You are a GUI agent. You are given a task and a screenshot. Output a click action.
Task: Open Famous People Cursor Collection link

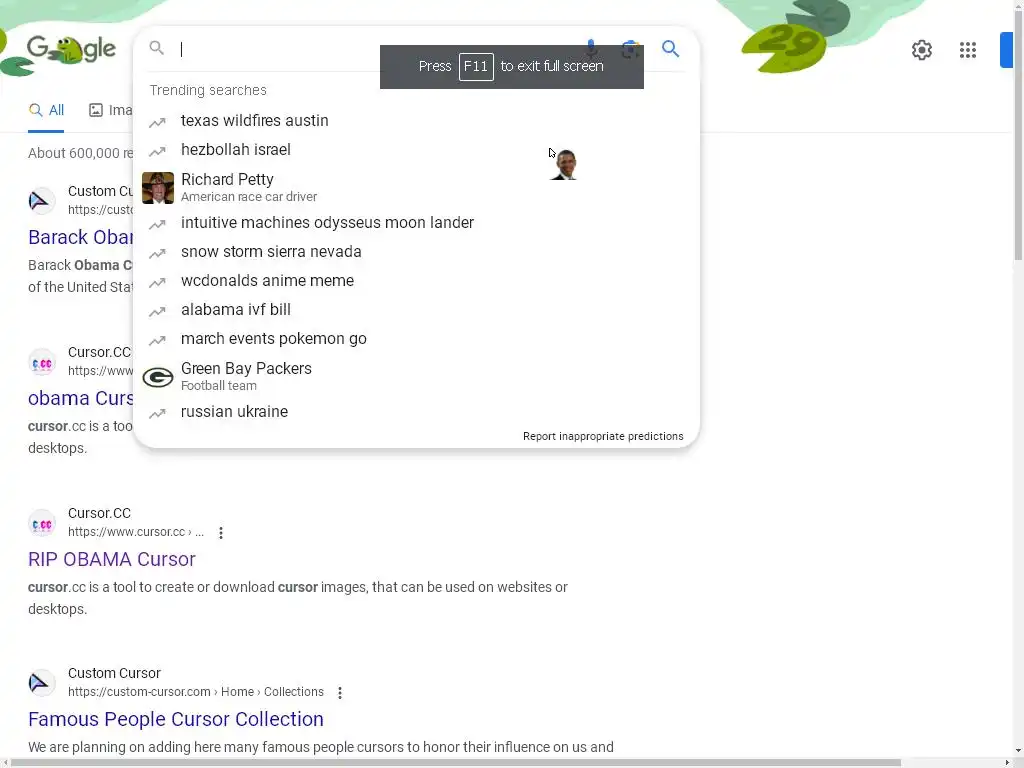(x=176, y=719)
